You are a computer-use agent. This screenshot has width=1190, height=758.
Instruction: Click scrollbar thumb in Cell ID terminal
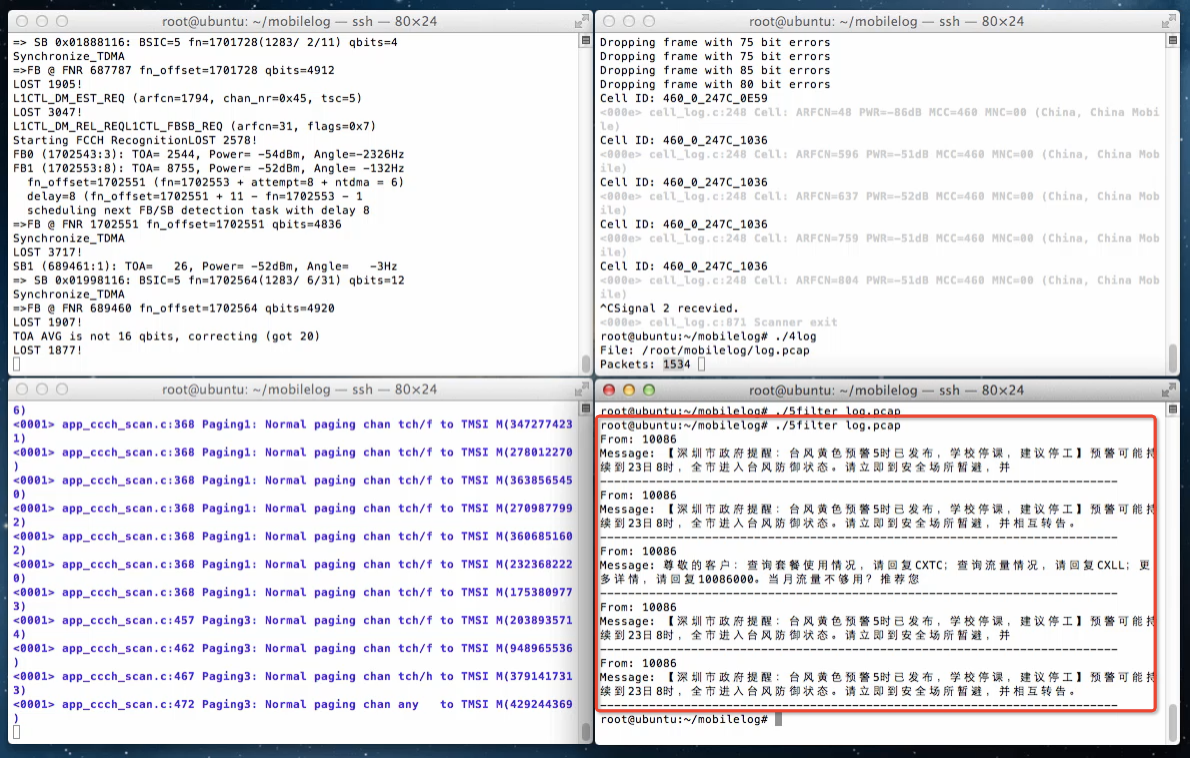coord(1172,357)
